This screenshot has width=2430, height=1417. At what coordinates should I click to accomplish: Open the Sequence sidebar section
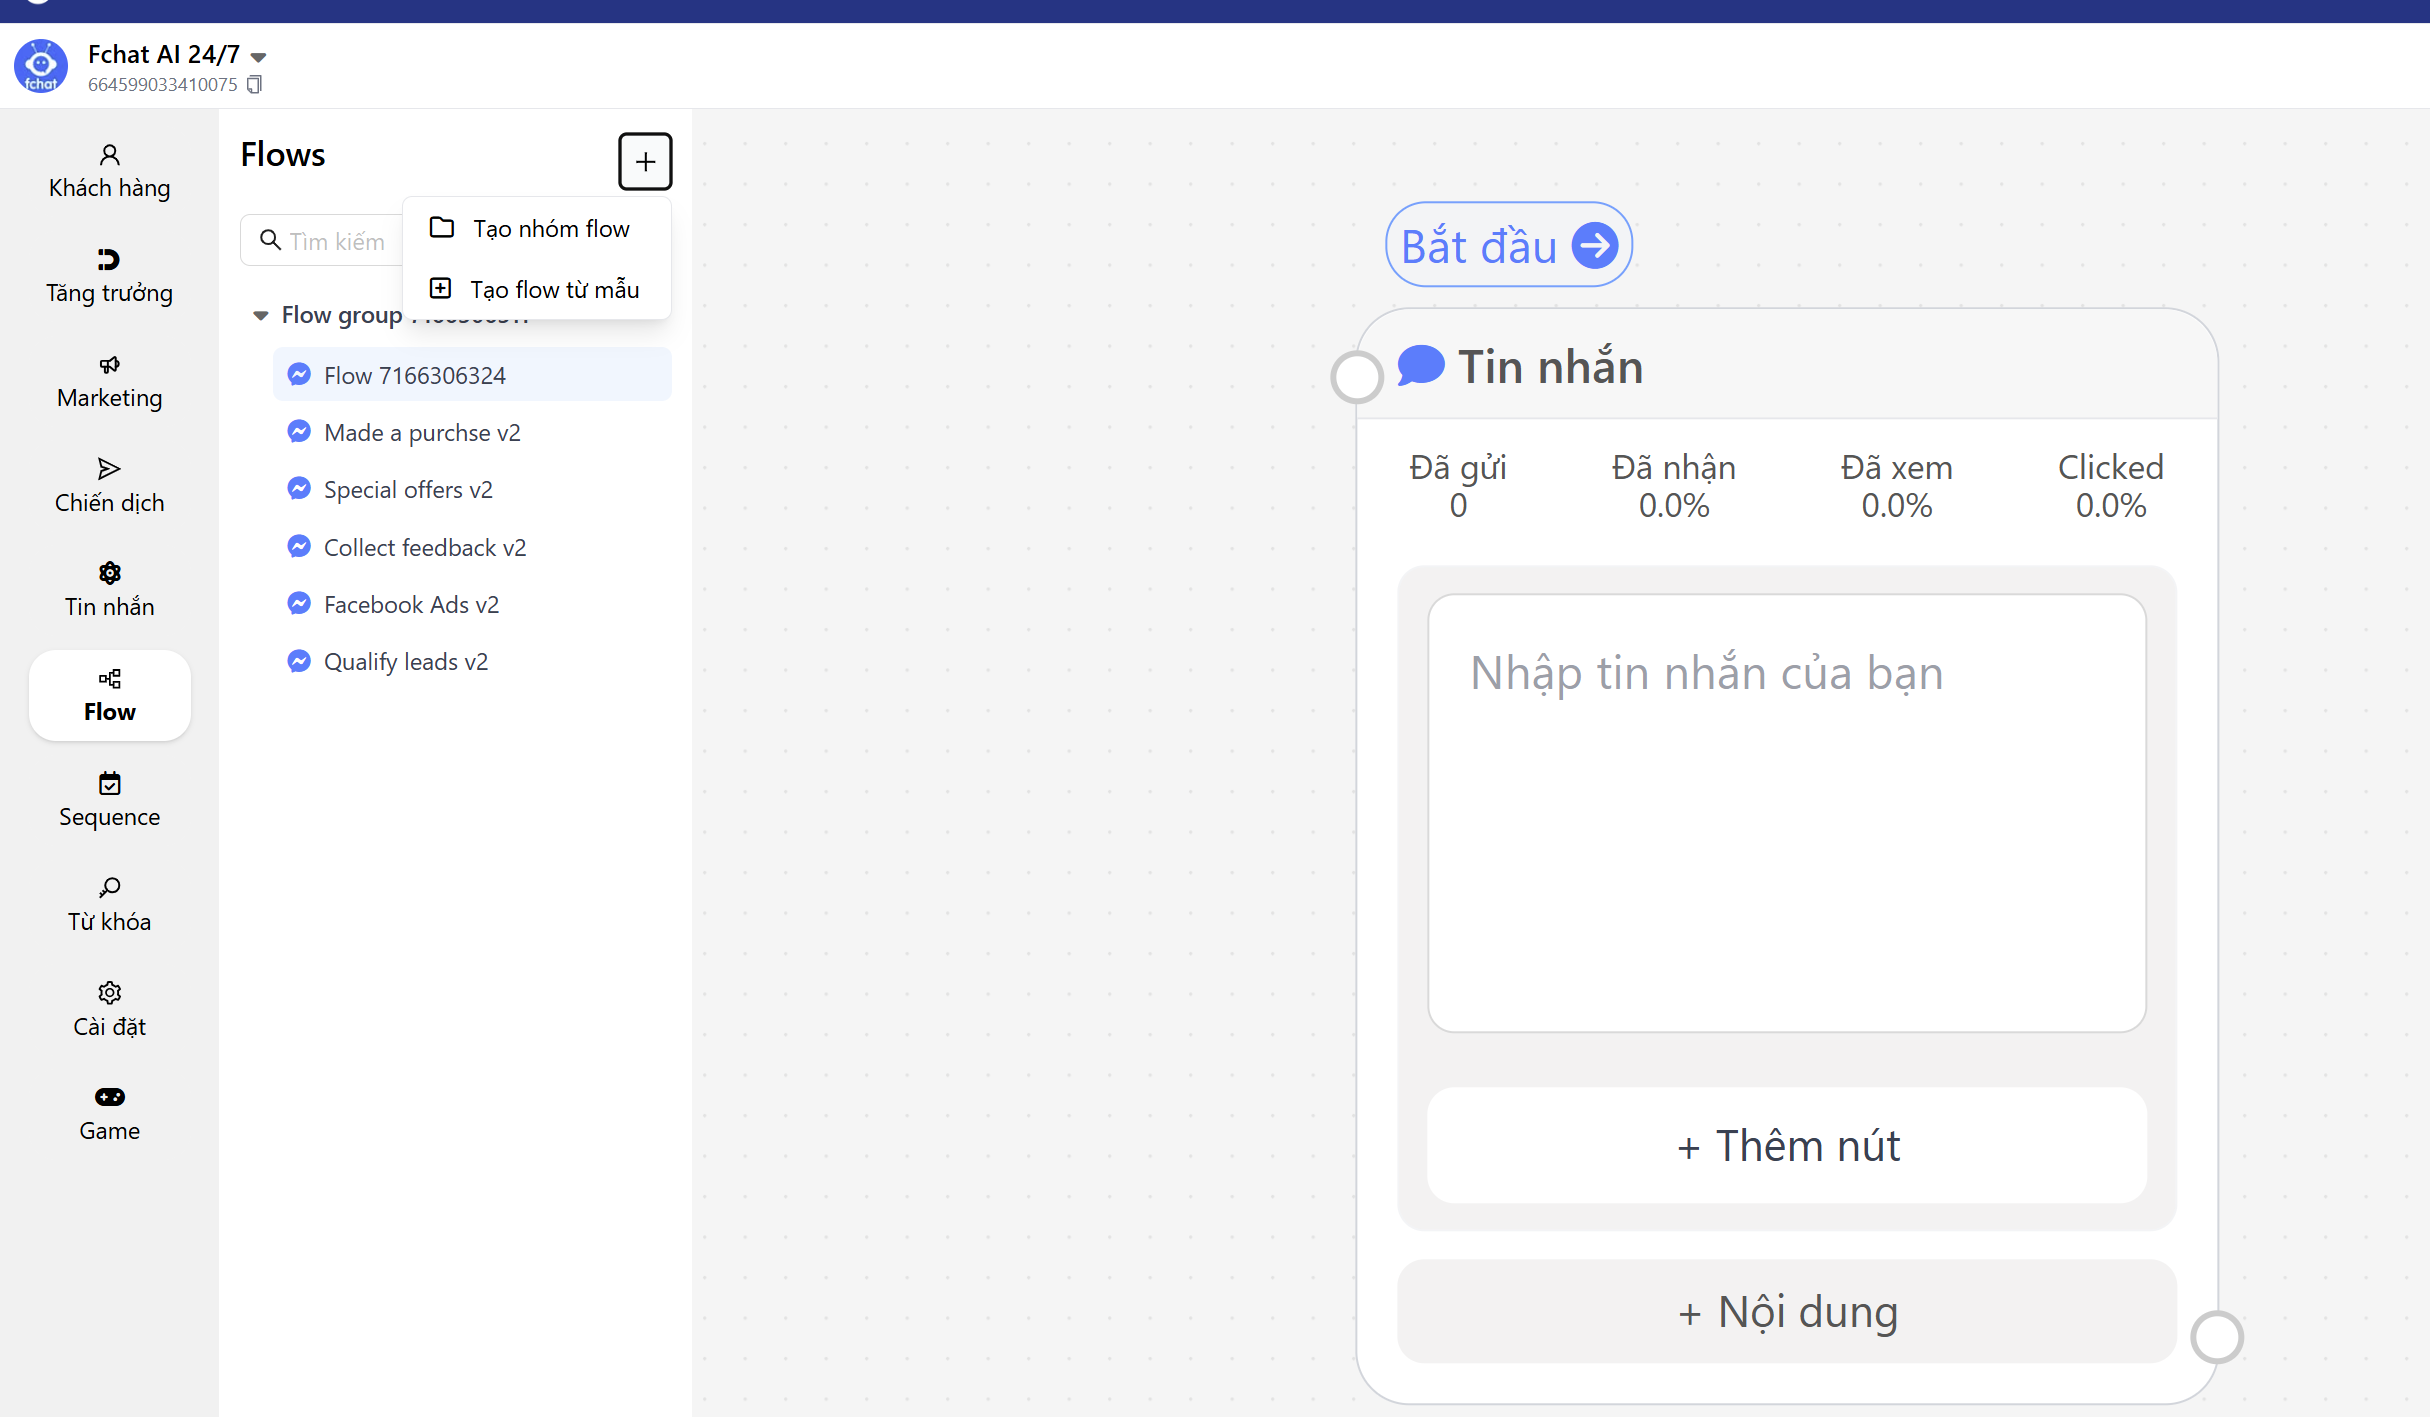(109, 800)
